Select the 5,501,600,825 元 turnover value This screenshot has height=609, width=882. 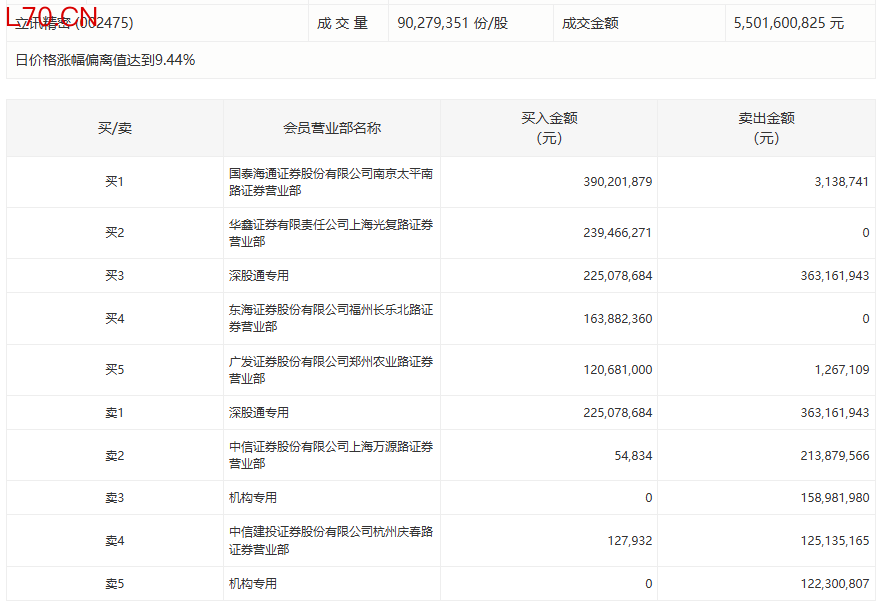[788, 23]
